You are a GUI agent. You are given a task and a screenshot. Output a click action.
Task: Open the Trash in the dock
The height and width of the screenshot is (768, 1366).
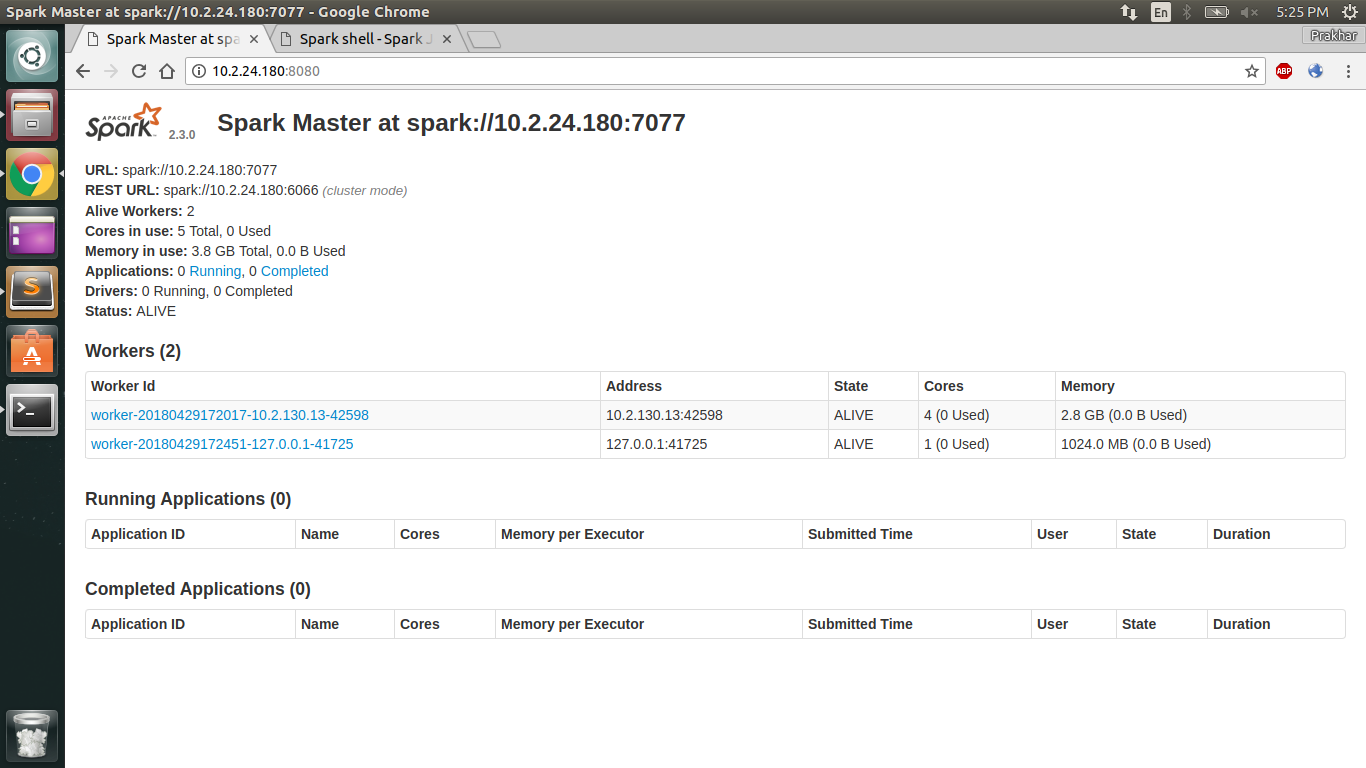tap(32, 736)
